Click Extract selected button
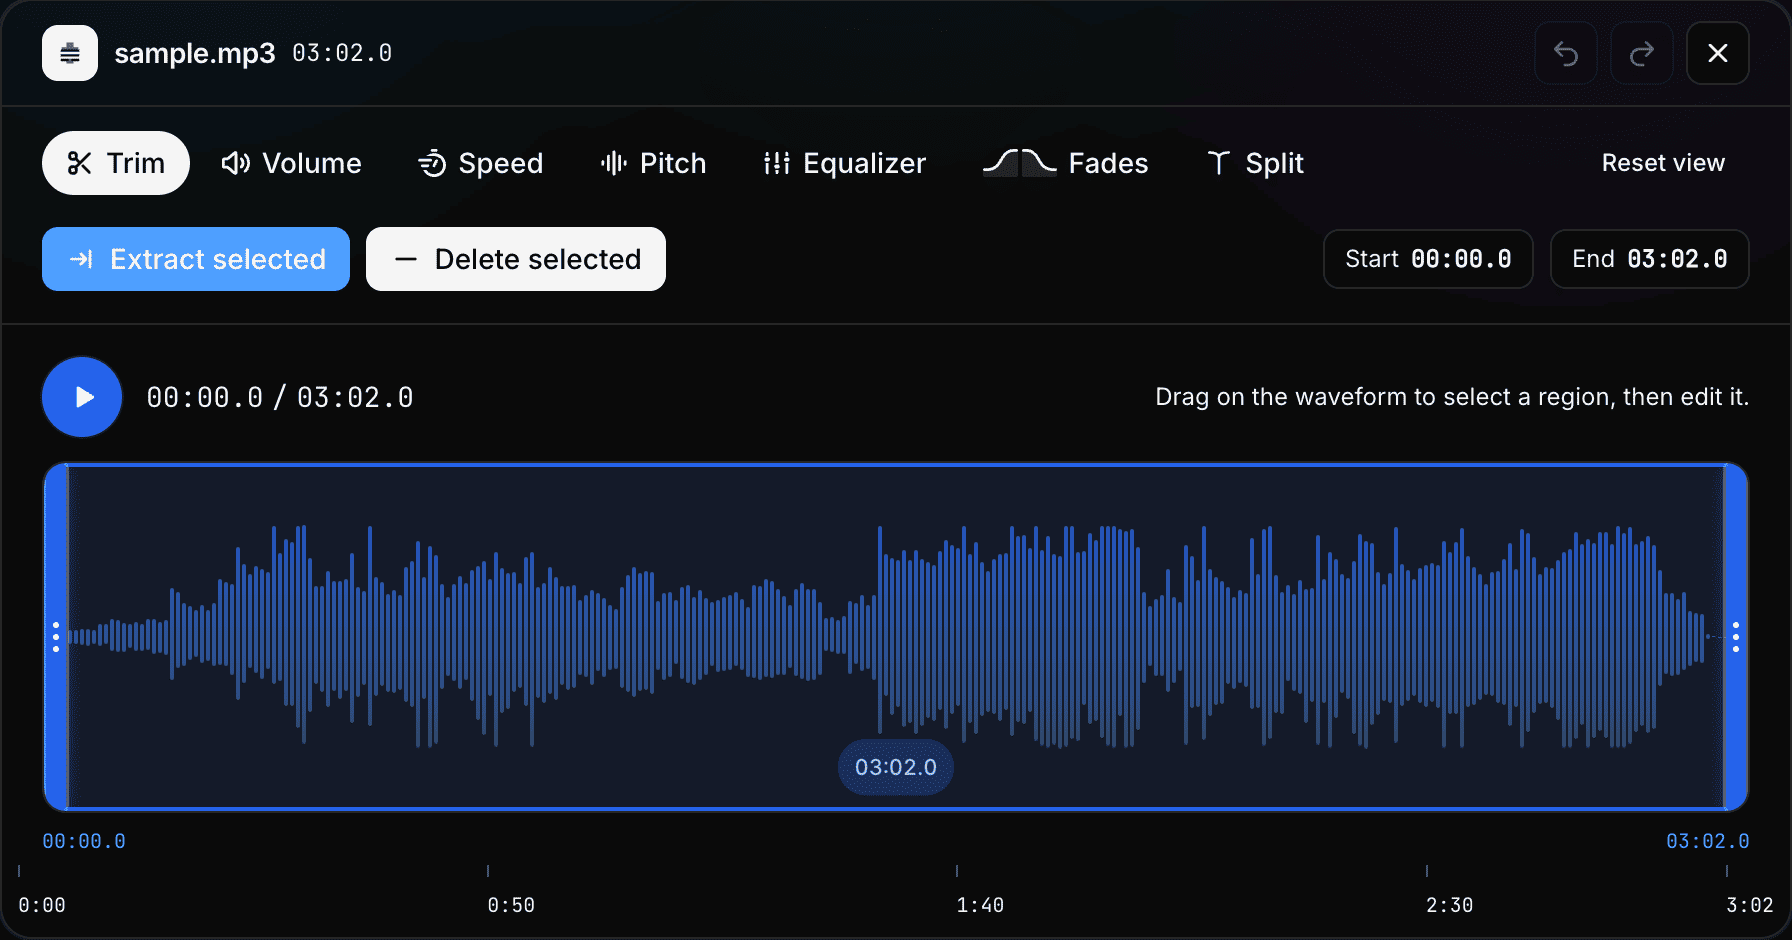Screen dimensions: 1792x940 pyautogui.click(x=196, y=259)
